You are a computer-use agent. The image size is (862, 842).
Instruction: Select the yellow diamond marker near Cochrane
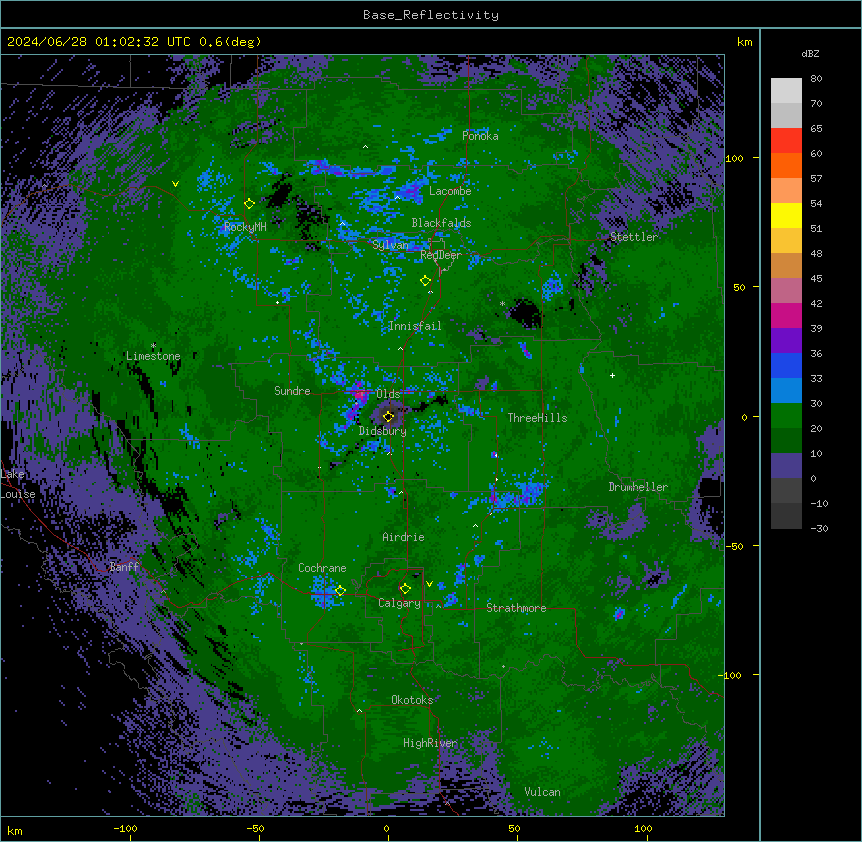tap(340, 591)
